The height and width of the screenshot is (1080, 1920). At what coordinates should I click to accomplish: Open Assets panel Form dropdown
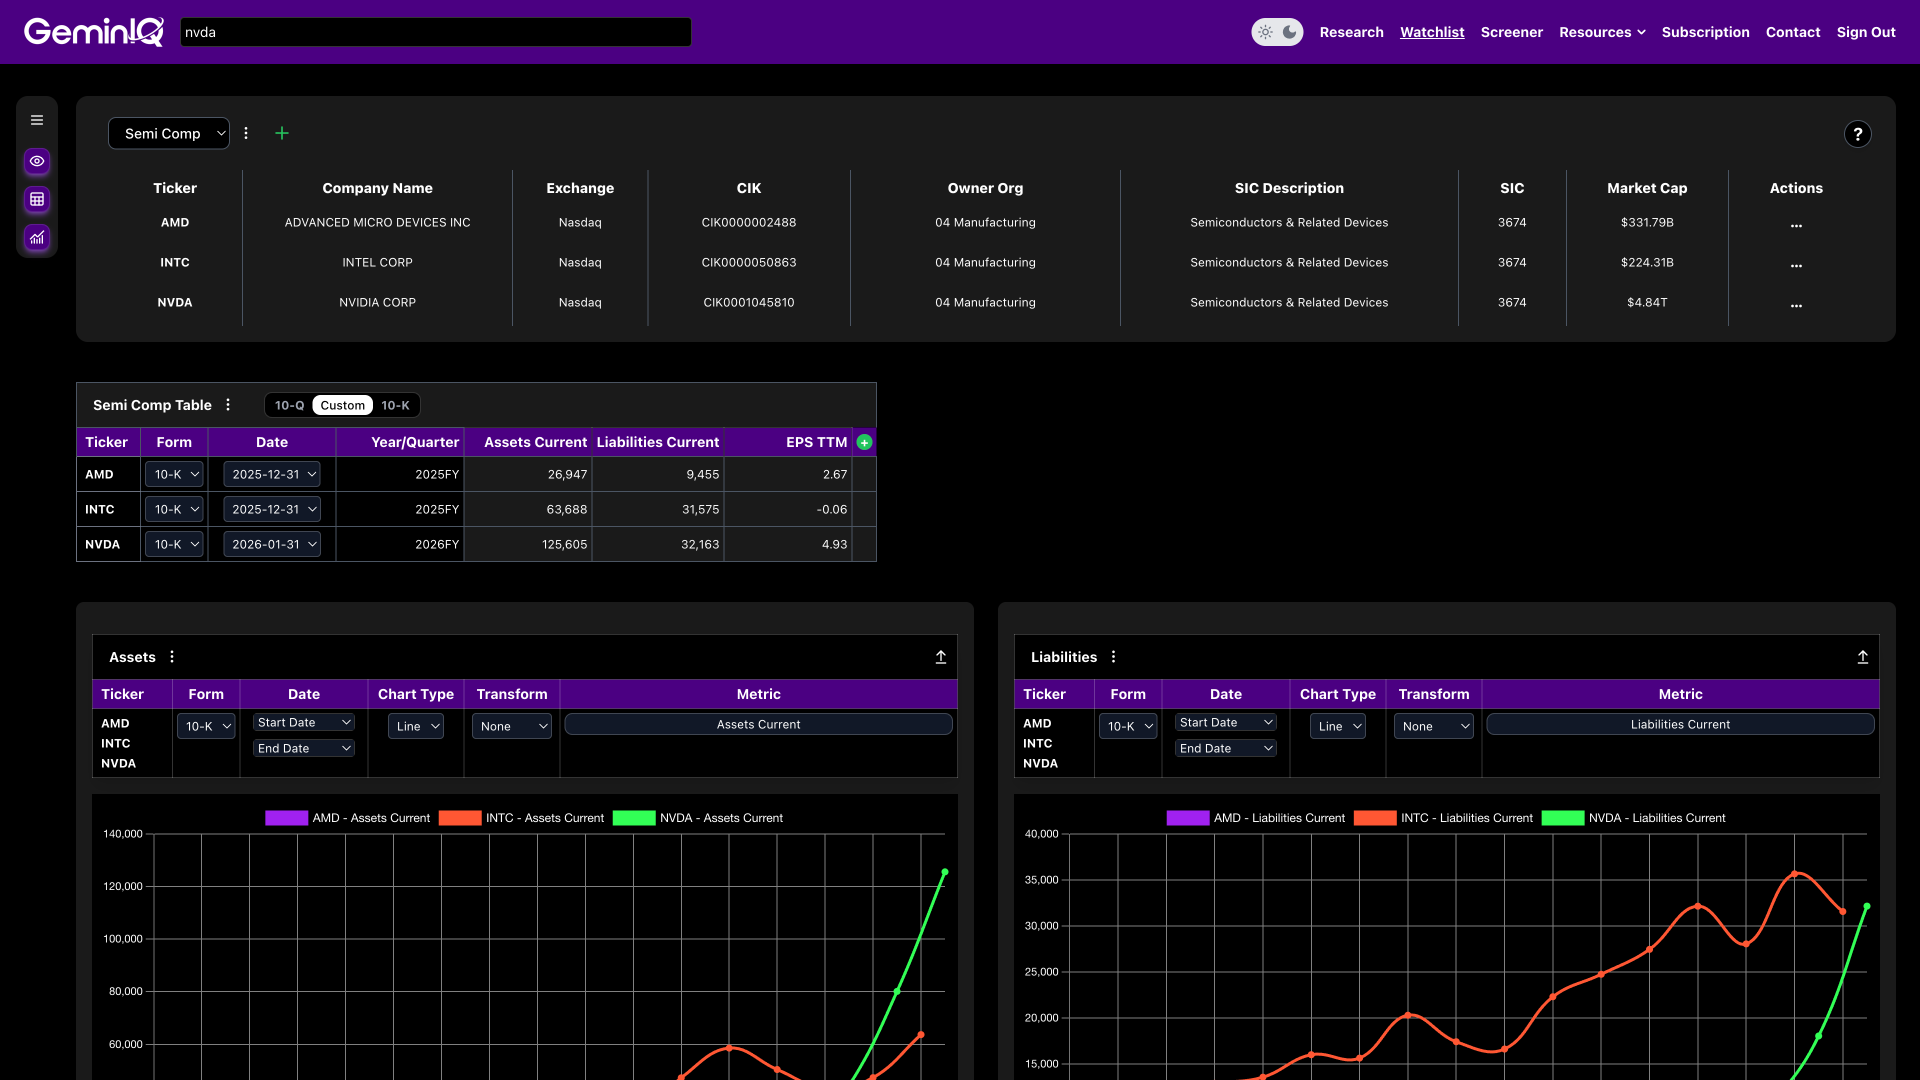[206, 726]
